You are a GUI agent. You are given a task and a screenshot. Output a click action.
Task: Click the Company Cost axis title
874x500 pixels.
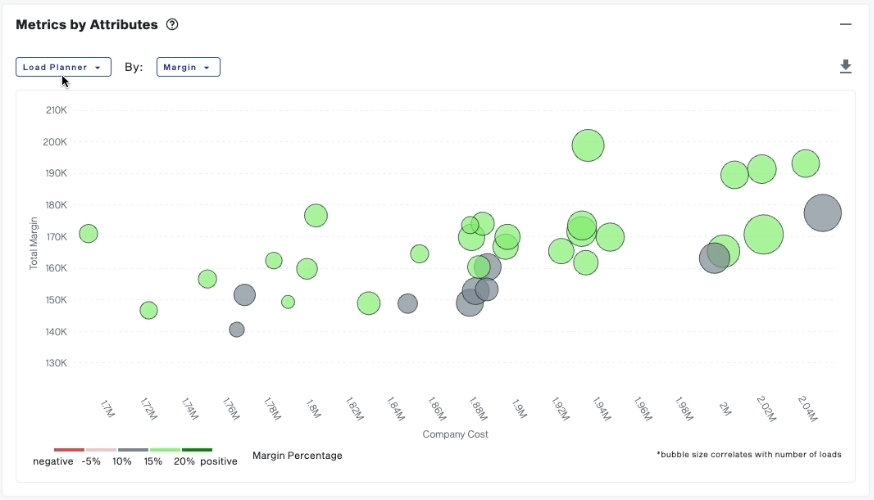[455, 434]
